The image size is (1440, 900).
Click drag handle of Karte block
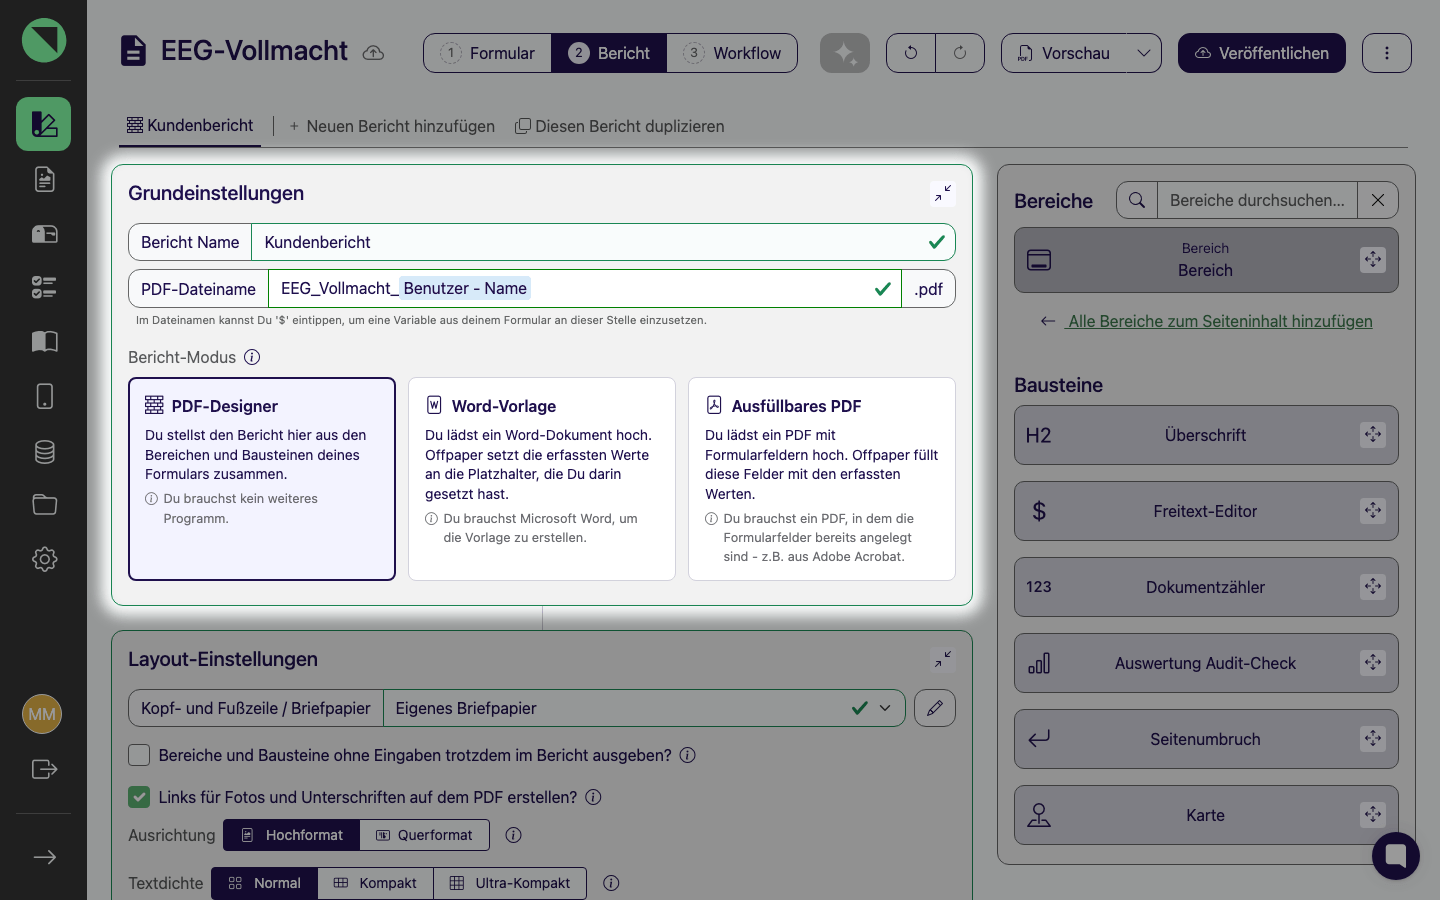[x=1373, y=814]
